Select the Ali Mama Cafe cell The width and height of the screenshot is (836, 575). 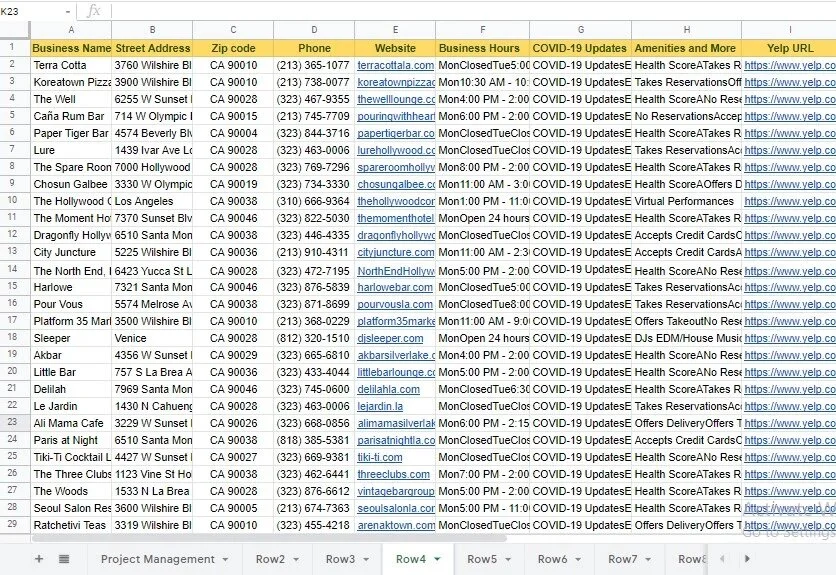coord(71,423)
